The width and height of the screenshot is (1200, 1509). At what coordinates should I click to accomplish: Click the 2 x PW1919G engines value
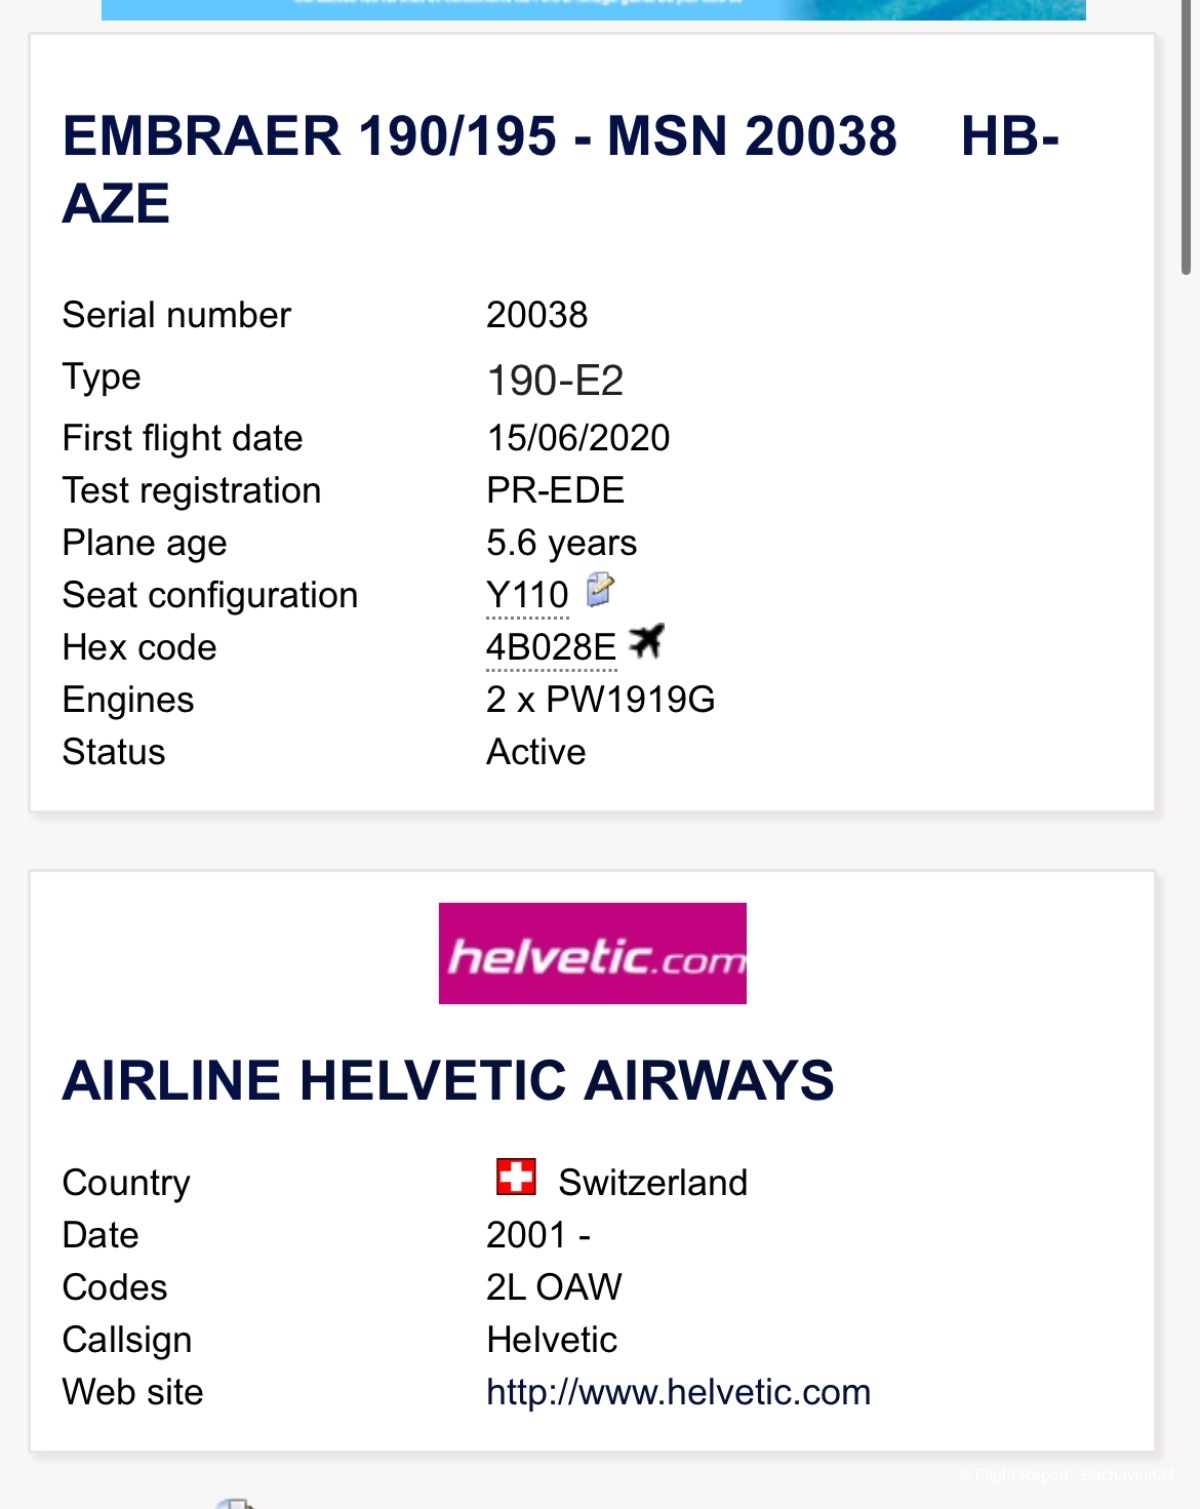[600, 700]
